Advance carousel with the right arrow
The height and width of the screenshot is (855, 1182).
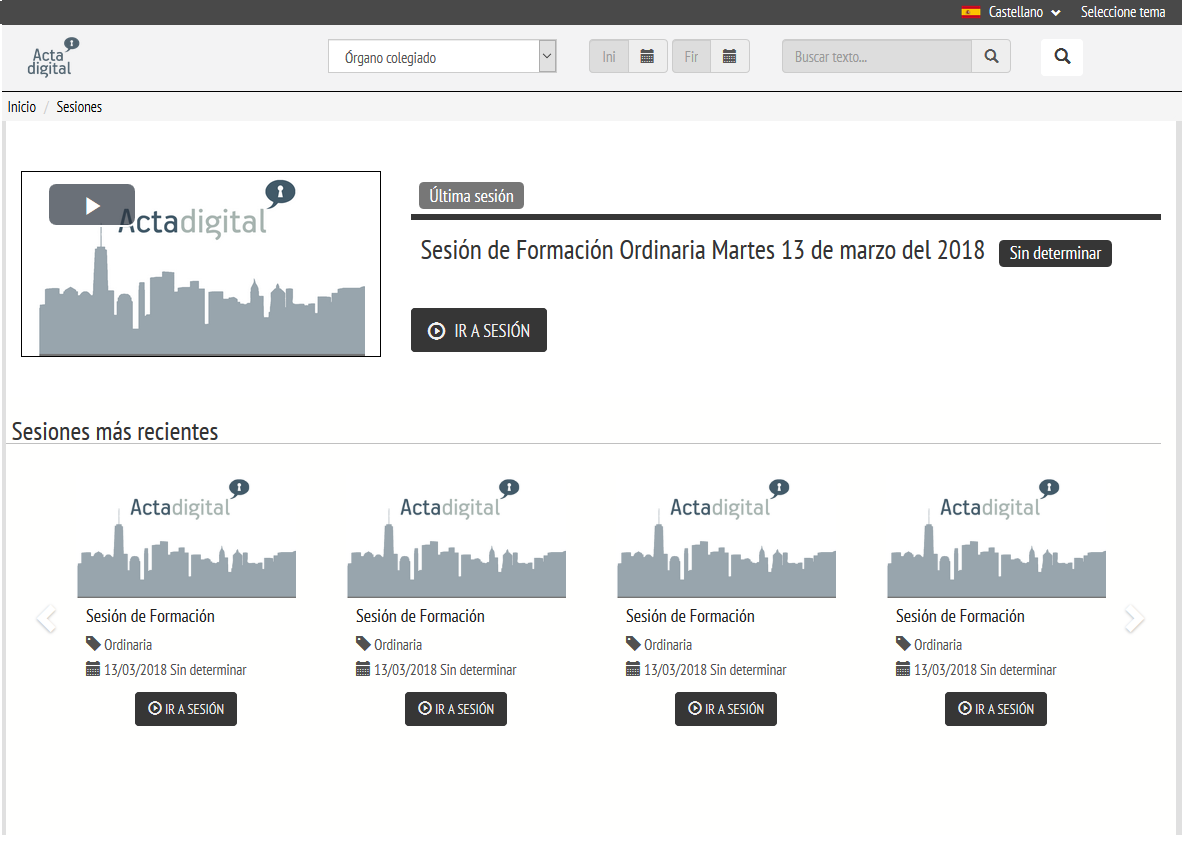pyautogui.click(x=1133, y=620)
